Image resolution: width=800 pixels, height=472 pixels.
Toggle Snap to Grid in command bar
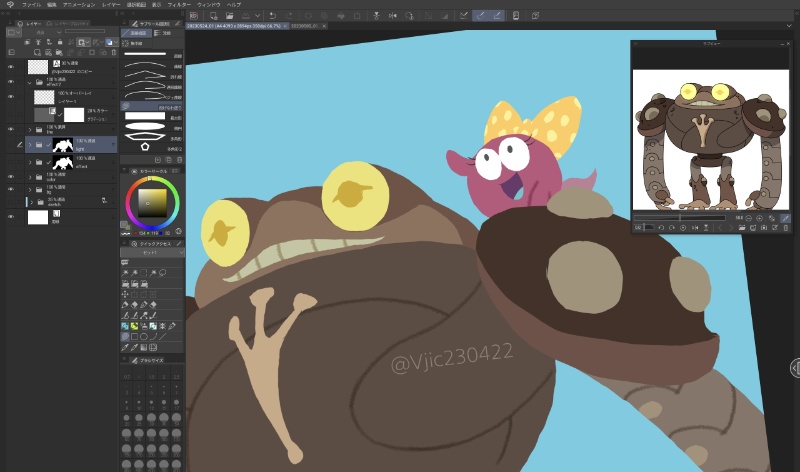tap(497, 16)
